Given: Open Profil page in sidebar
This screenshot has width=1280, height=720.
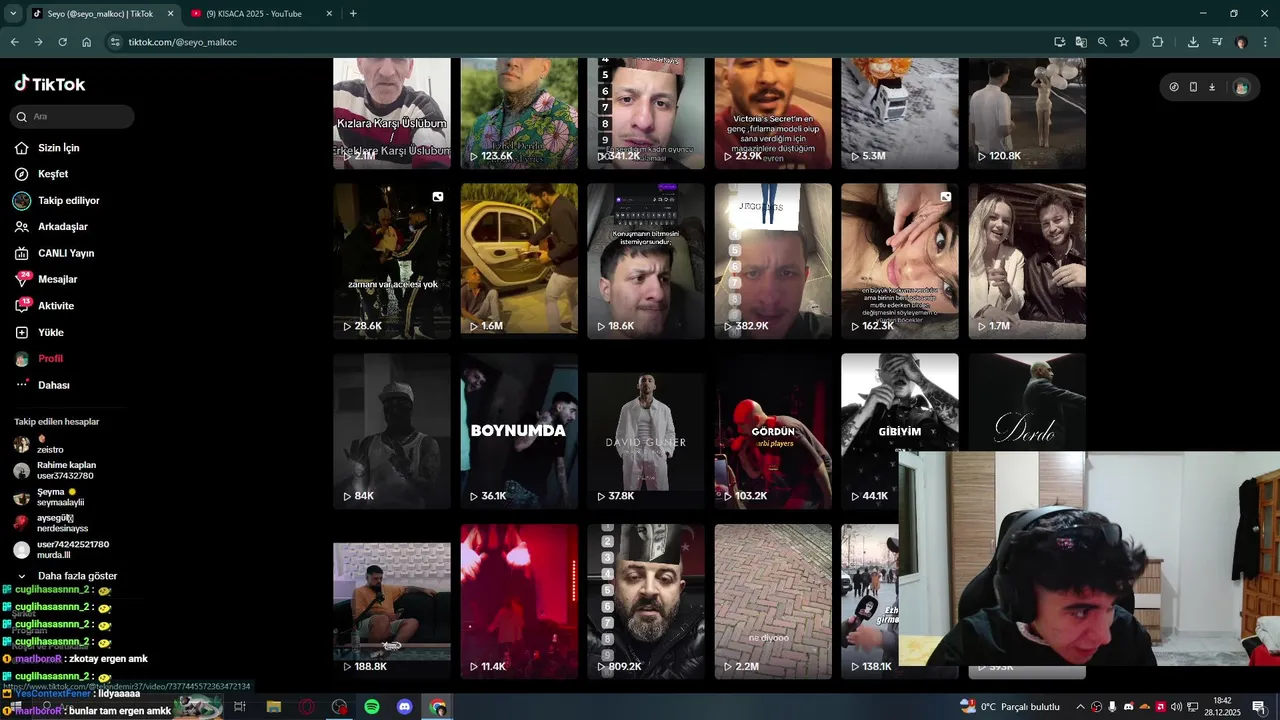Looking at the screenshot, I should coord(50,358).
